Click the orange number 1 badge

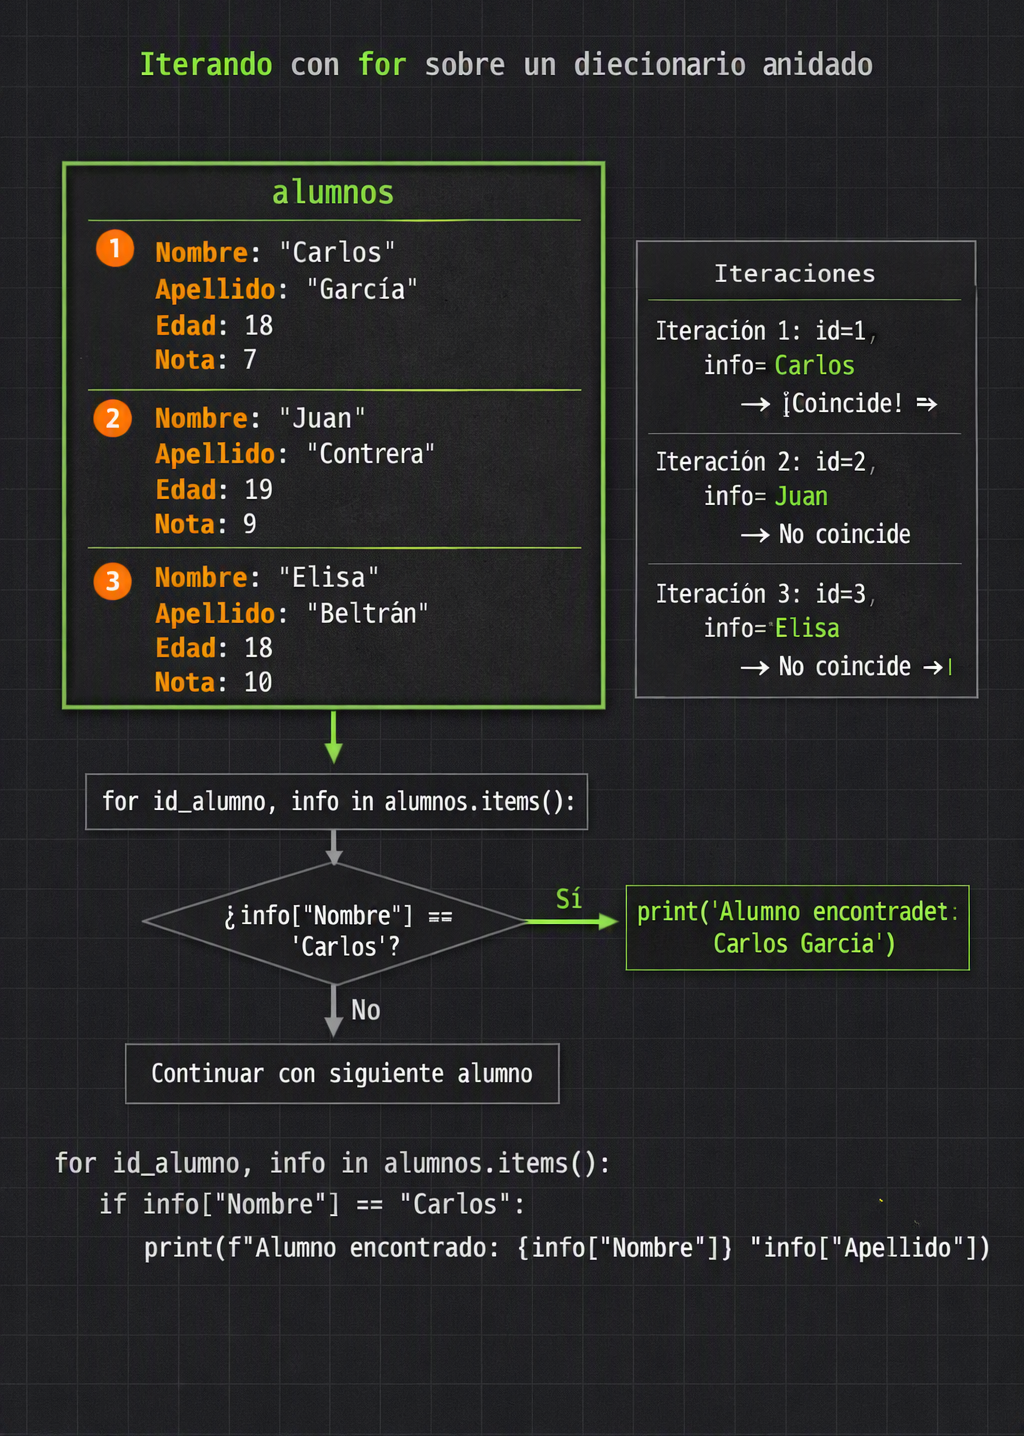point(115,248)
